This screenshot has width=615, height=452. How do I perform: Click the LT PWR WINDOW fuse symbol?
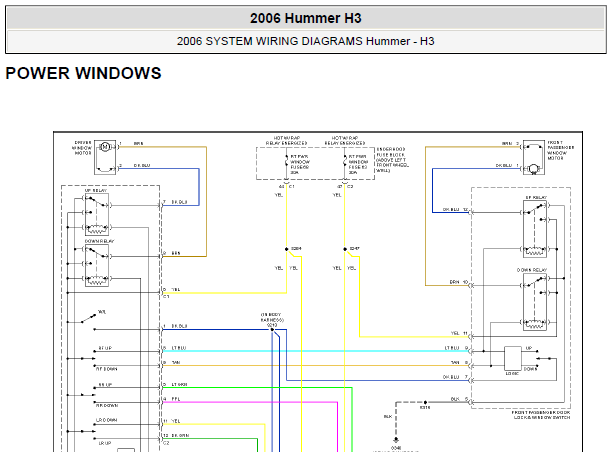click(287, 162)
